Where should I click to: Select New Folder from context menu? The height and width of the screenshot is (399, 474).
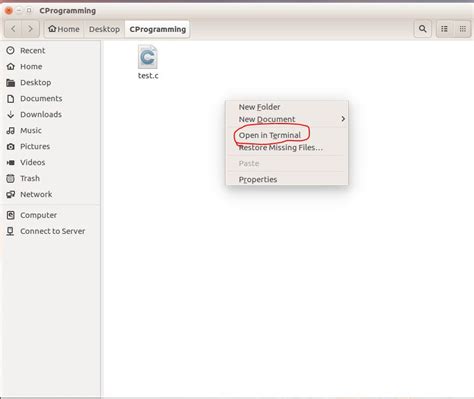[259, 107]
